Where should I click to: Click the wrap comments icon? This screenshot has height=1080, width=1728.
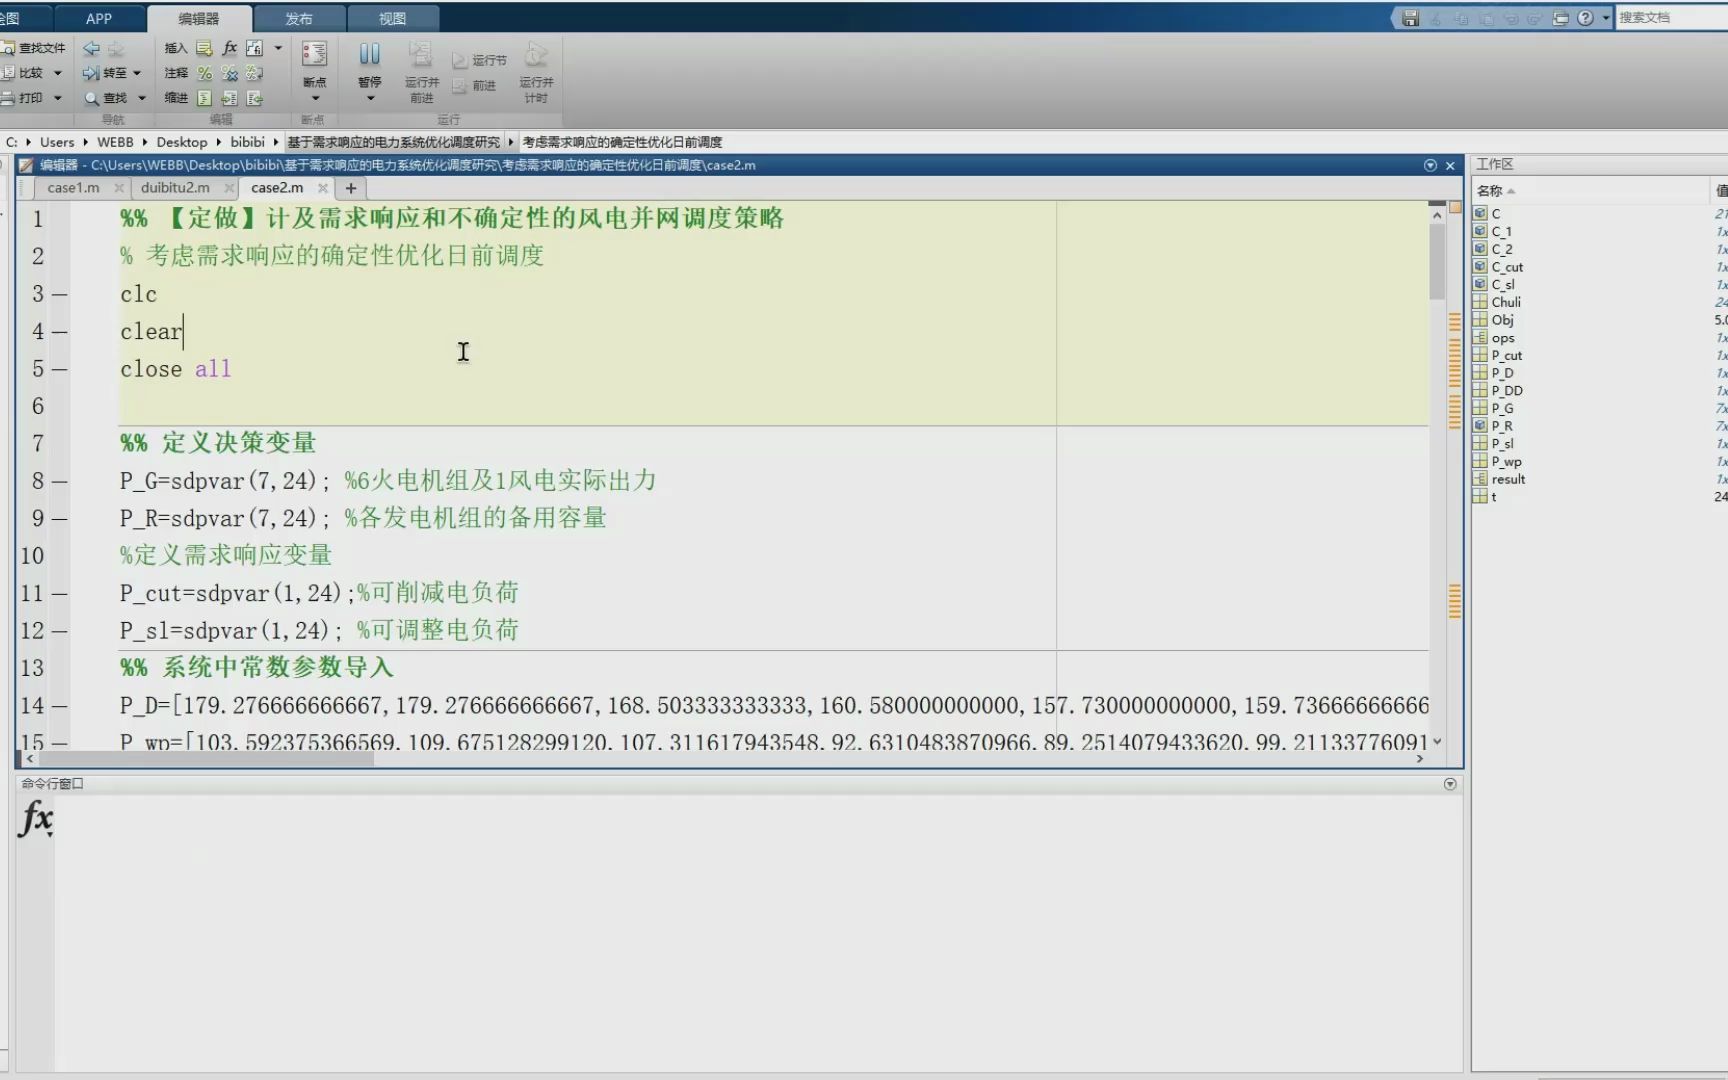point(255,73)
